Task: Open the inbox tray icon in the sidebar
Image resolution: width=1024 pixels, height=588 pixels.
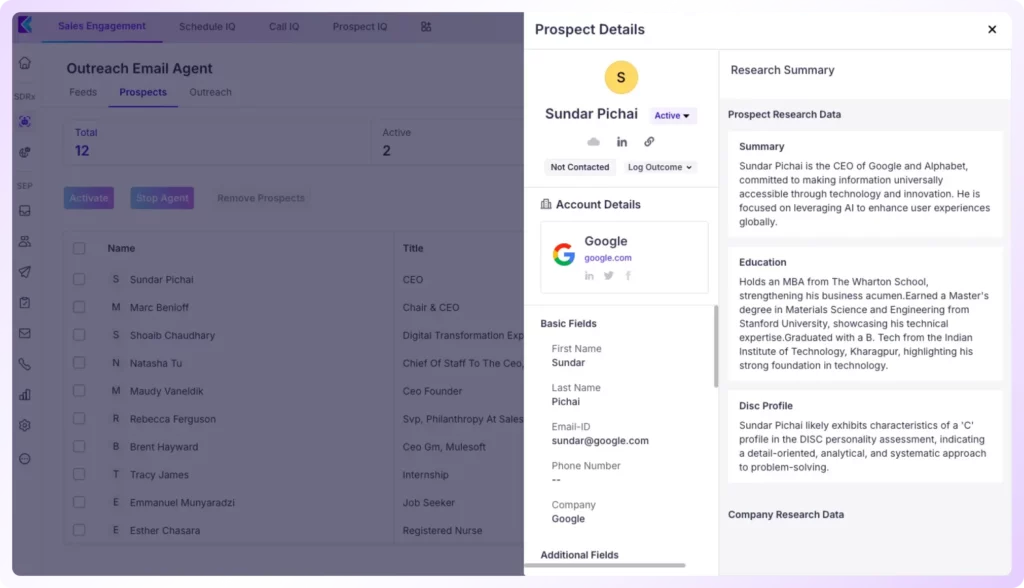Action: 25,211
